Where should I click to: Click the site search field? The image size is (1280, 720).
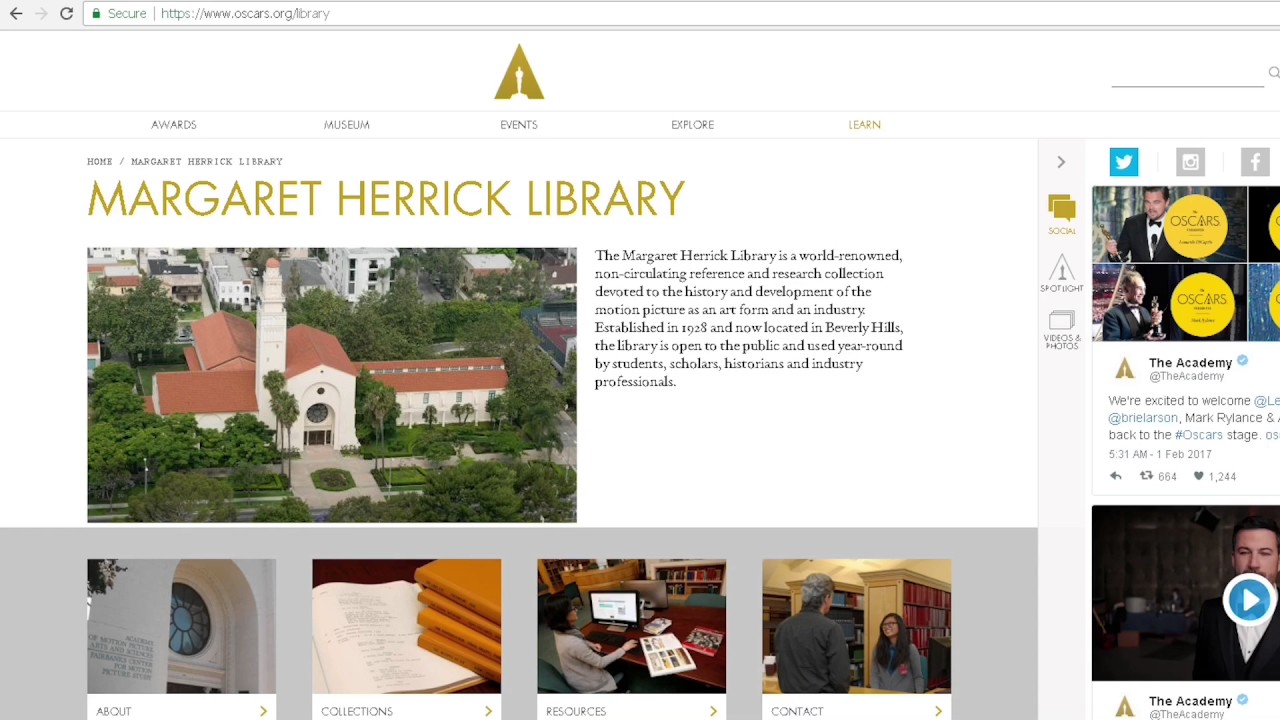[1187, 73]
